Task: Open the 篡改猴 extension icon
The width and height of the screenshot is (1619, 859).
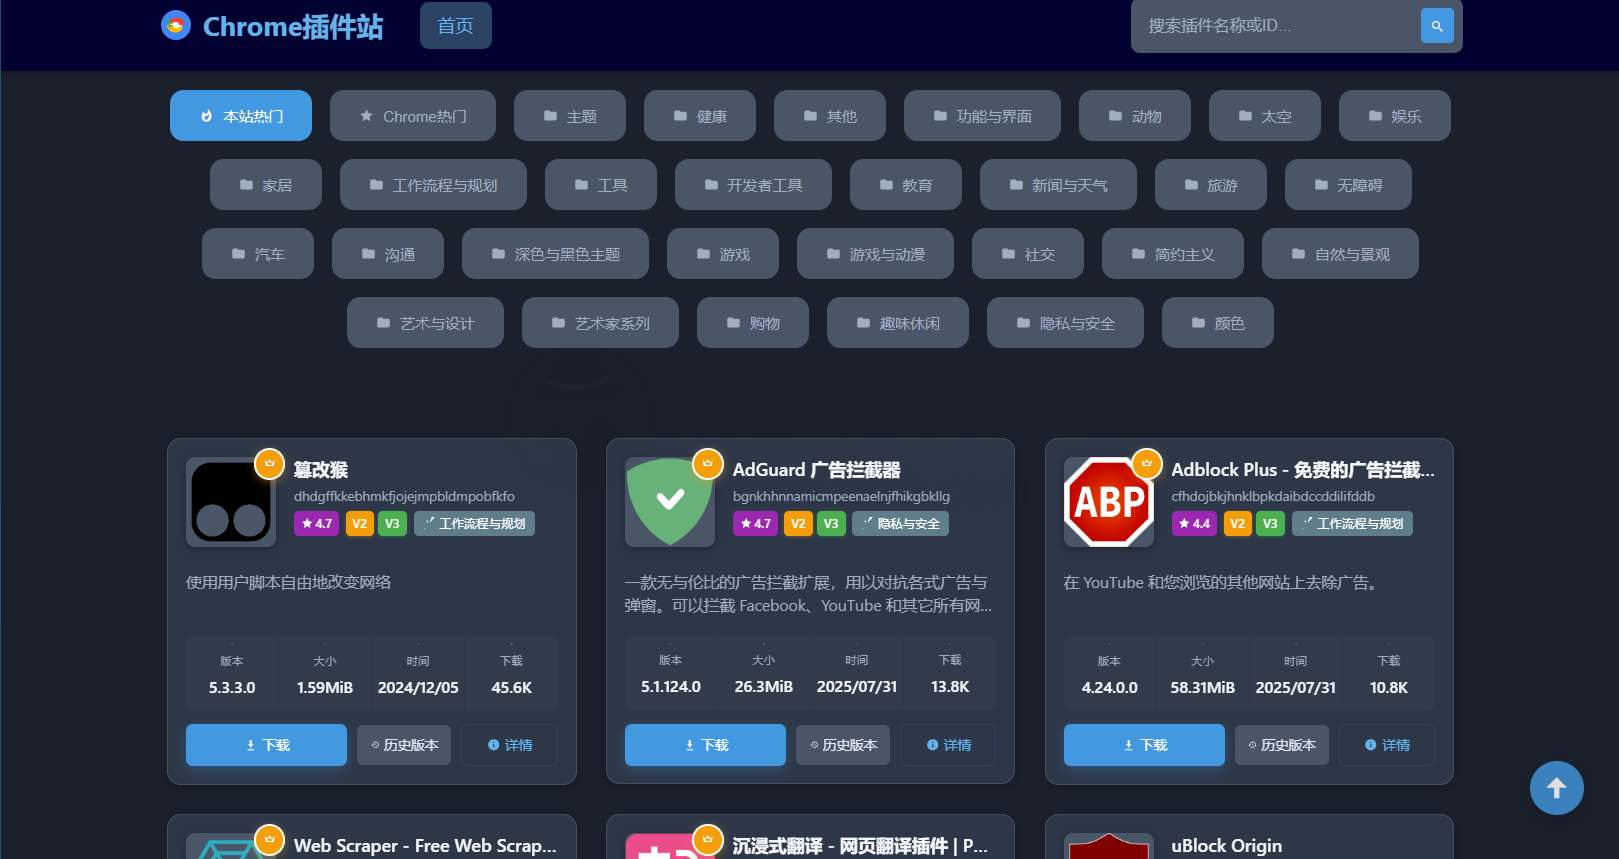Action: [x=231, y=502]
